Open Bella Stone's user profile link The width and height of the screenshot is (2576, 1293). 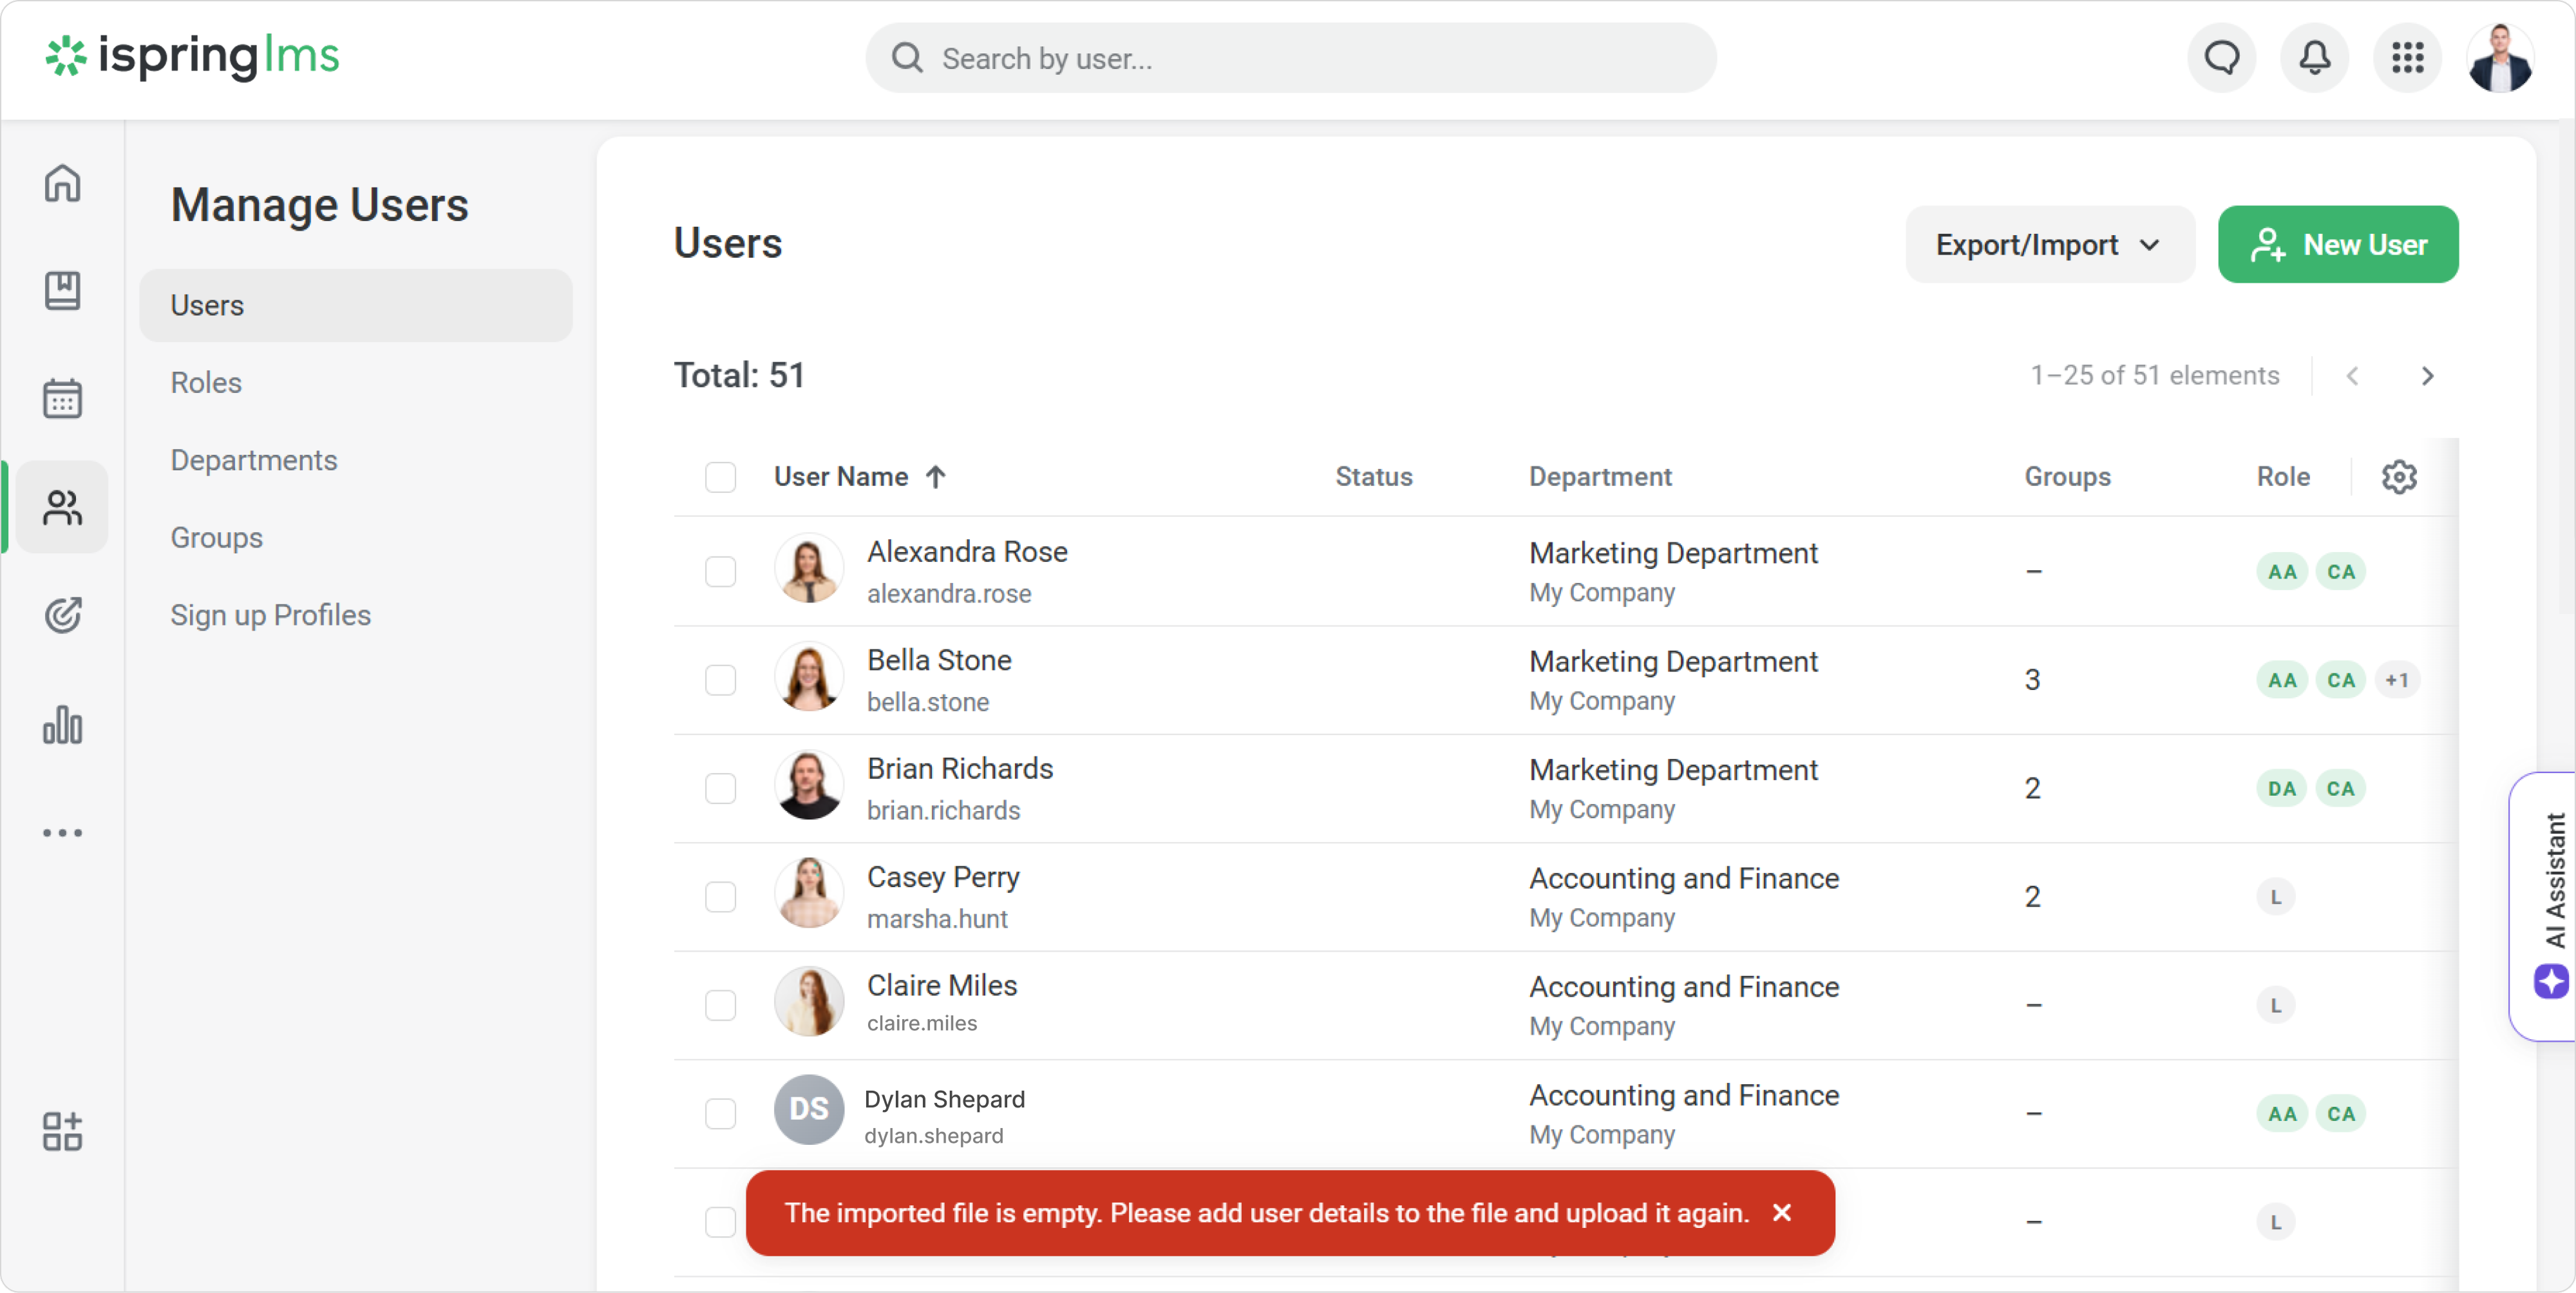pyautogui.click(x=939, y=660)
